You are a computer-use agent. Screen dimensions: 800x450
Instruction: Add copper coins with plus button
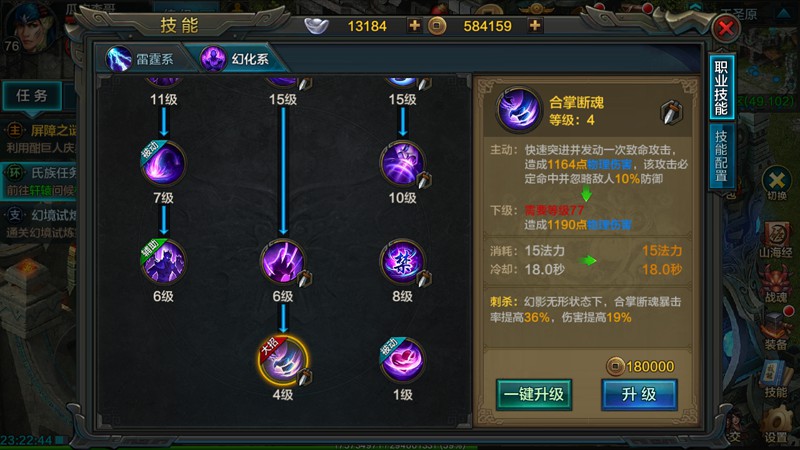[535, 26]
